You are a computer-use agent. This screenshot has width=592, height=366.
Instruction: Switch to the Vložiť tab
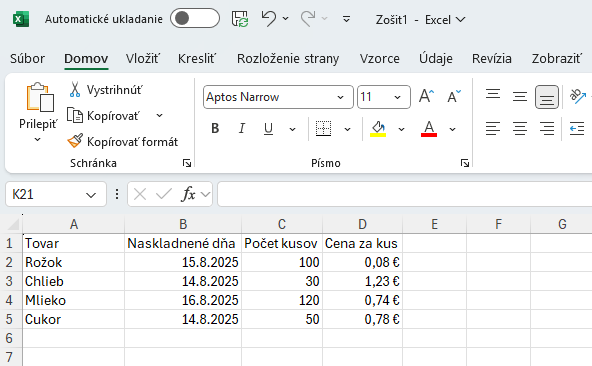click(x=143, y=59)
